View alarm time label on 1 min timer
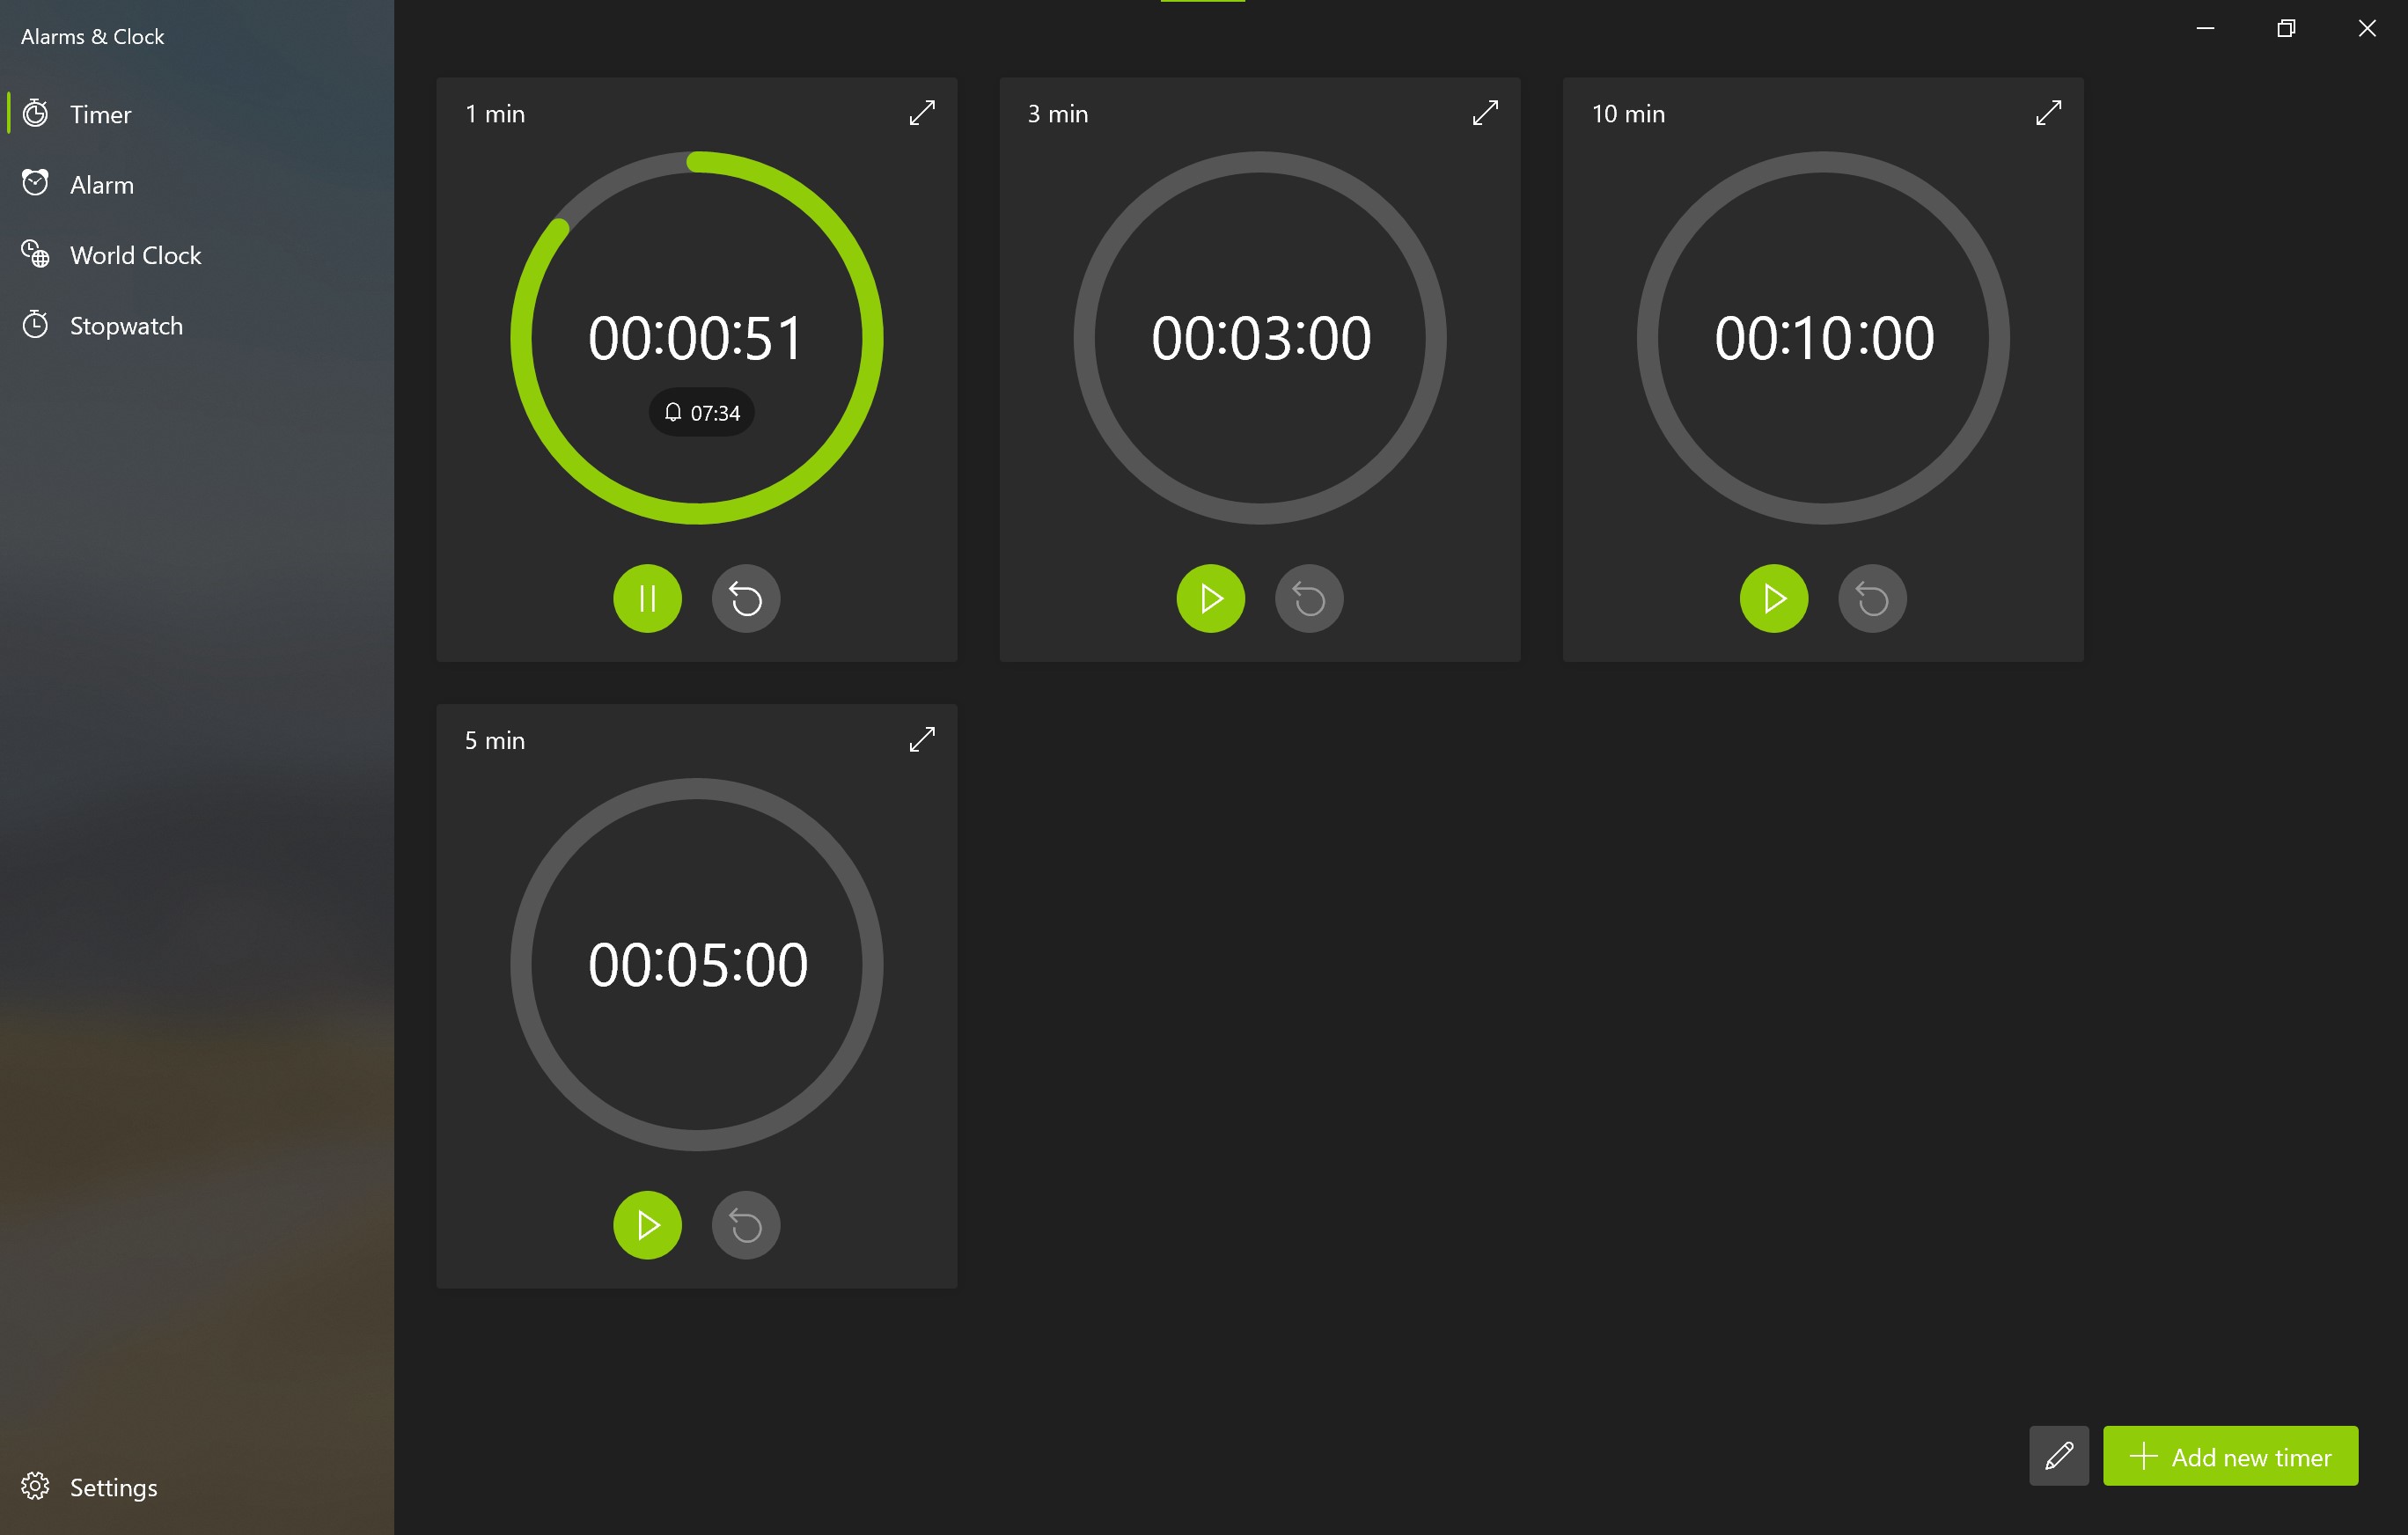Image resolution: width=2408 pixels, height=1535 pixels. (x=701, y=410)
